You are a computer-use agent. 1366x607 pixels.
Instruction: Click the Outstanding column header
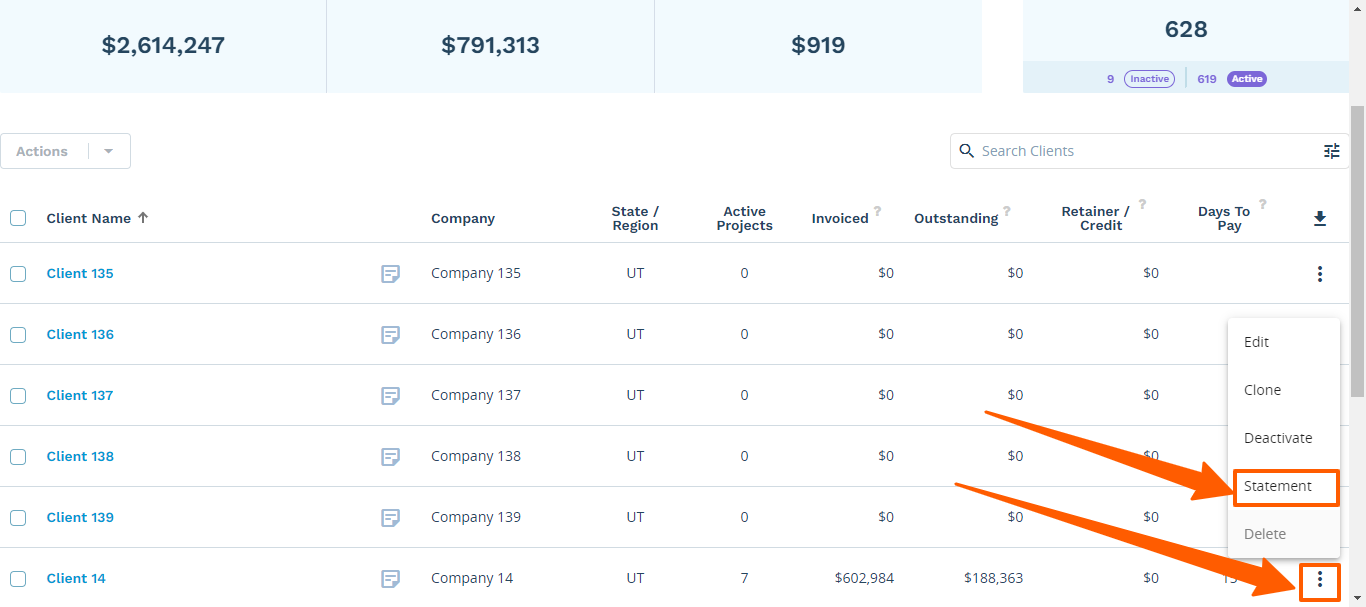pos(956,219)
